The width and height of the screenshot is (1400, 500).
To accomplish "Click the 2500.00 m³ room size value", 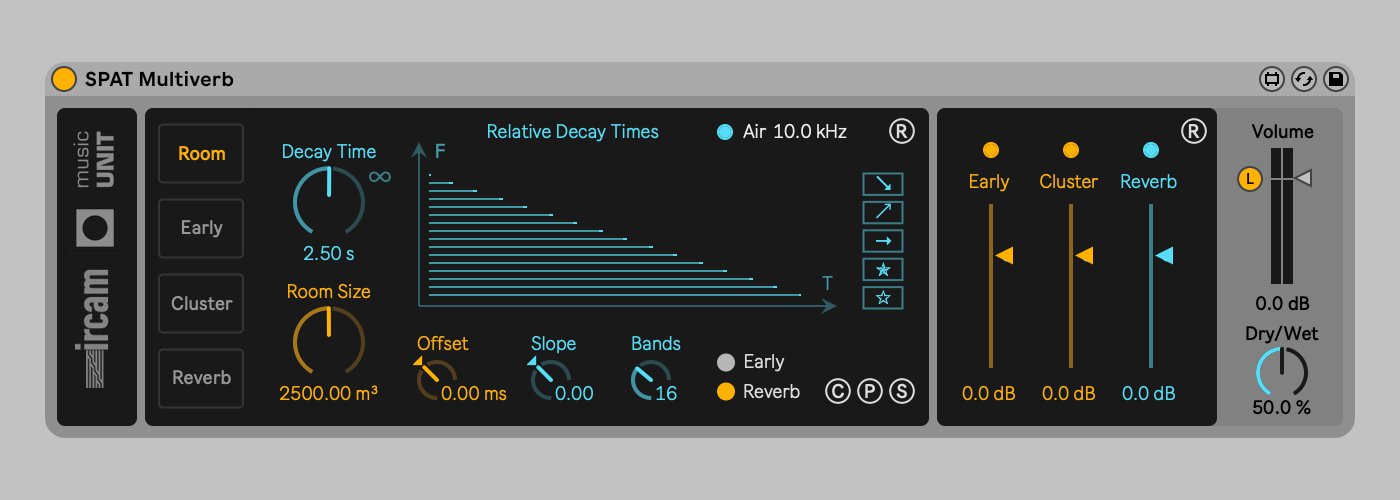I will pyautogui.click(x=329, y=394).
